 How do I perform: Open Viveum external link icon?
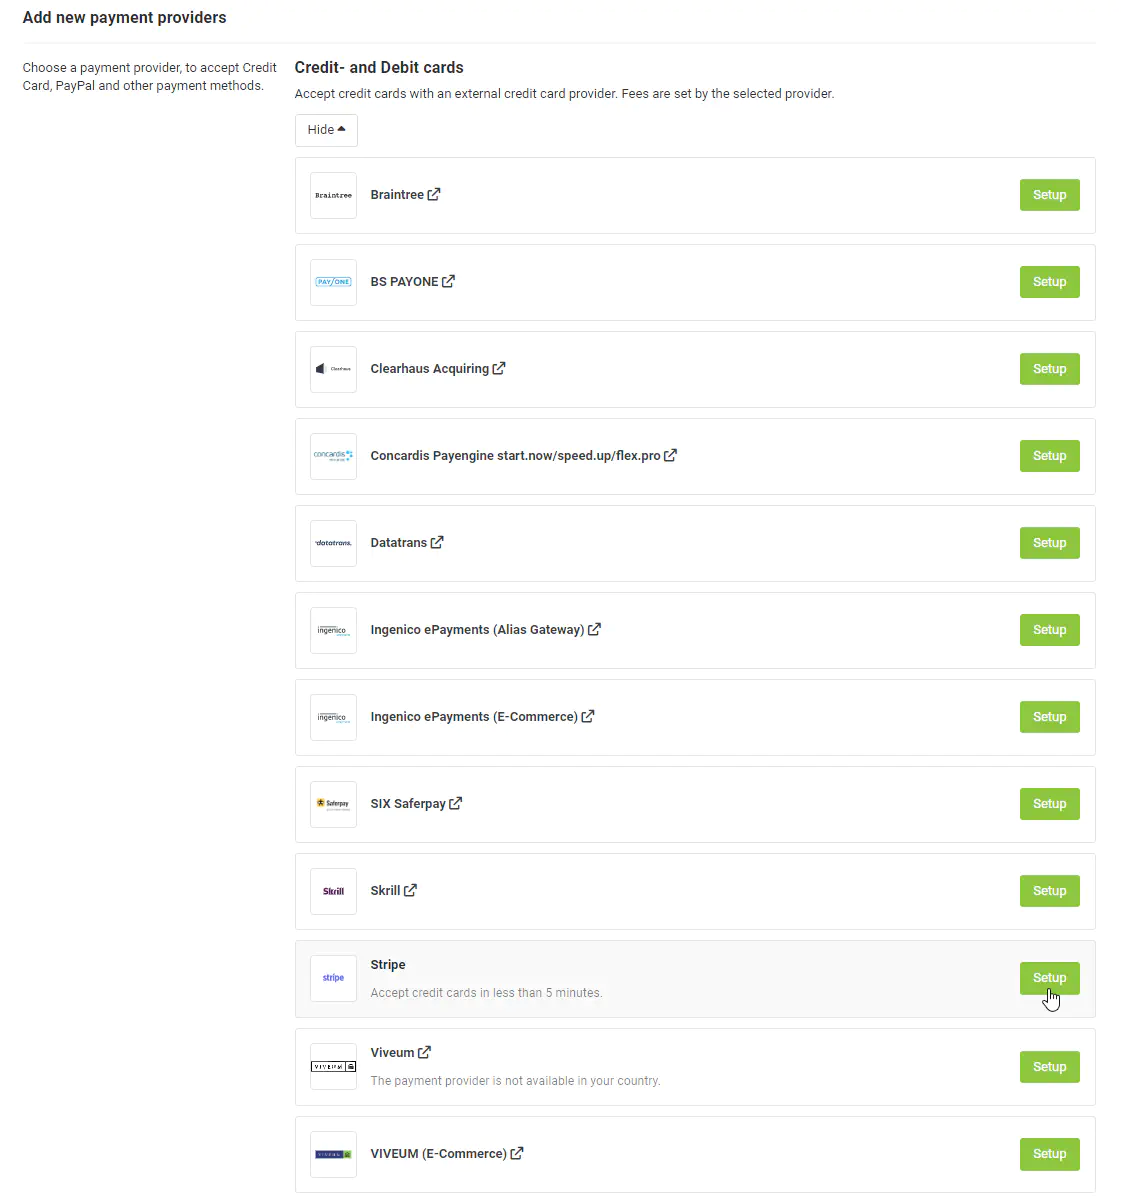[424, 1053]
